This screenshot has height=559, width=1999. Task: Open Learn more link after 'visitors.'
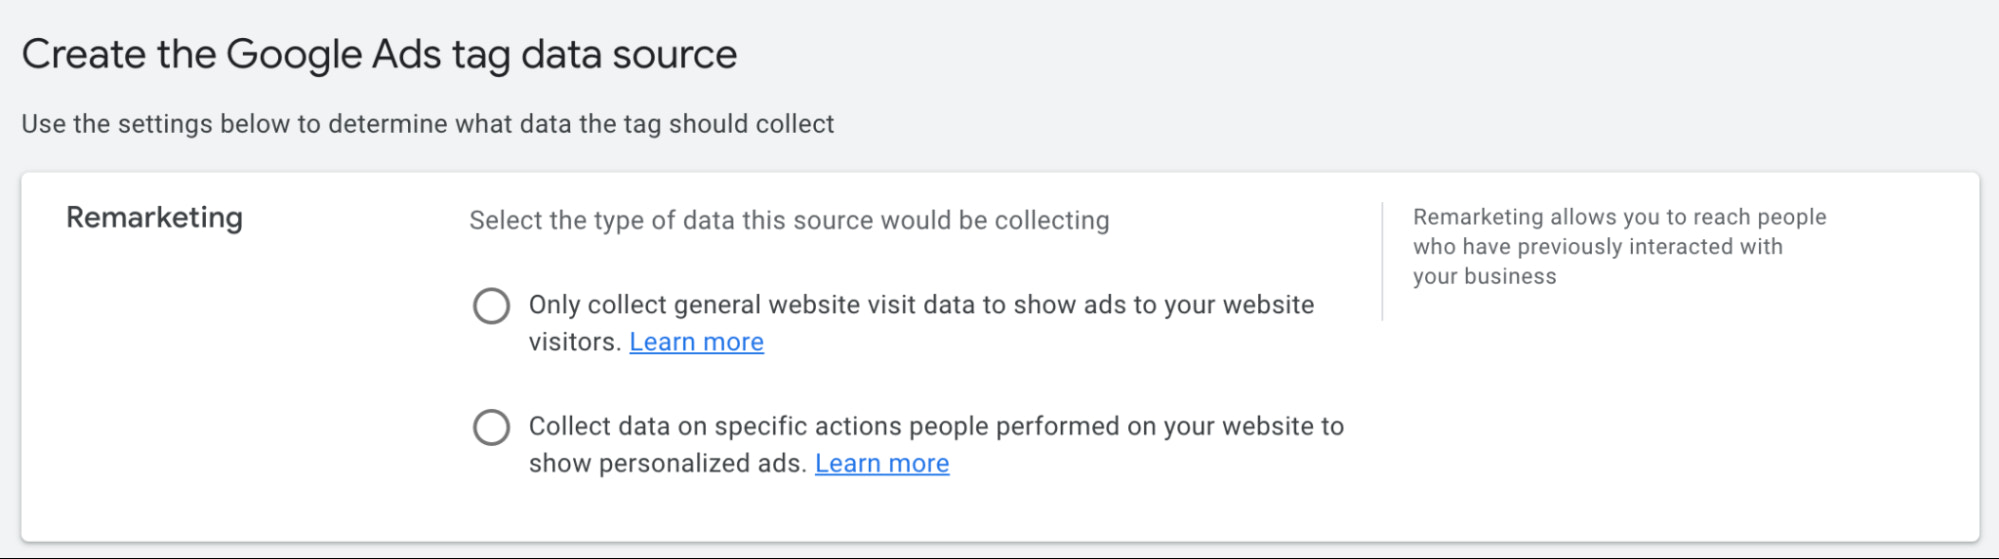(696, 342)
